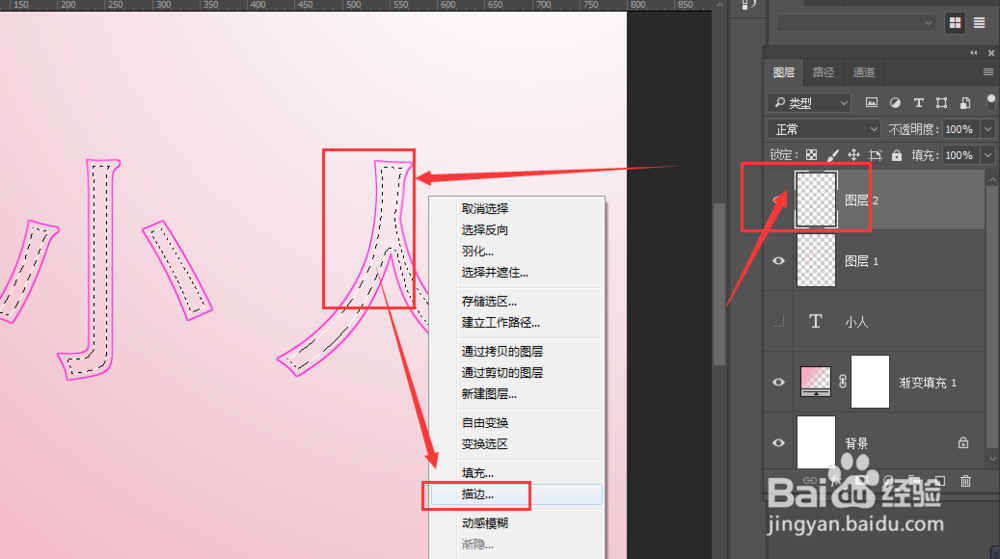Expand the 填充 slider arrow
Screen dimensions: 1000x559
(988, 155)
